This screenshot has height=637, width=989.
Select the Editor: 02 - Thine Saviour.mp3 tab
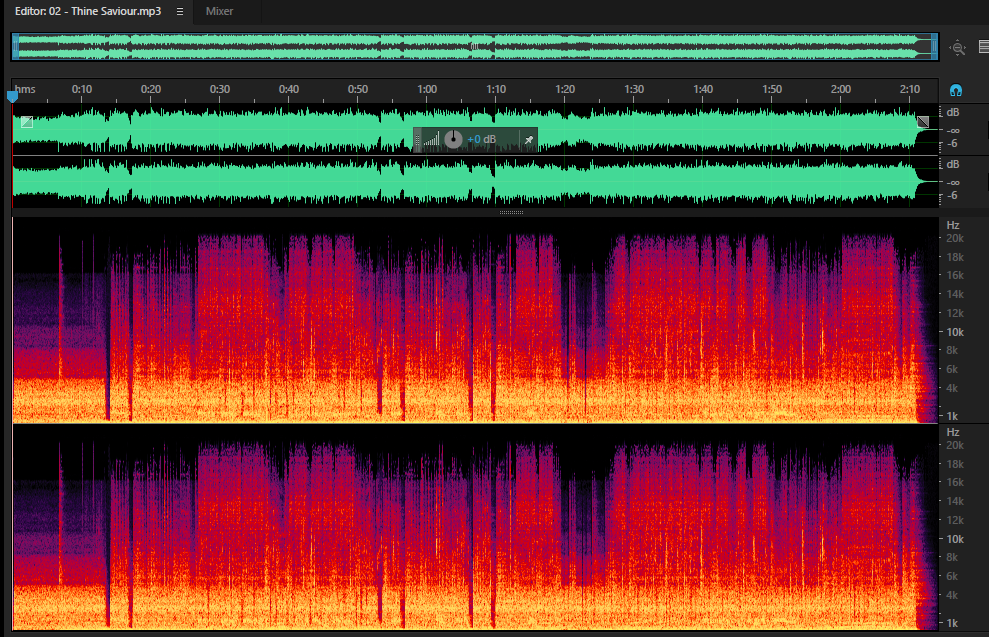pyautogui.click(x=88, y=11)
